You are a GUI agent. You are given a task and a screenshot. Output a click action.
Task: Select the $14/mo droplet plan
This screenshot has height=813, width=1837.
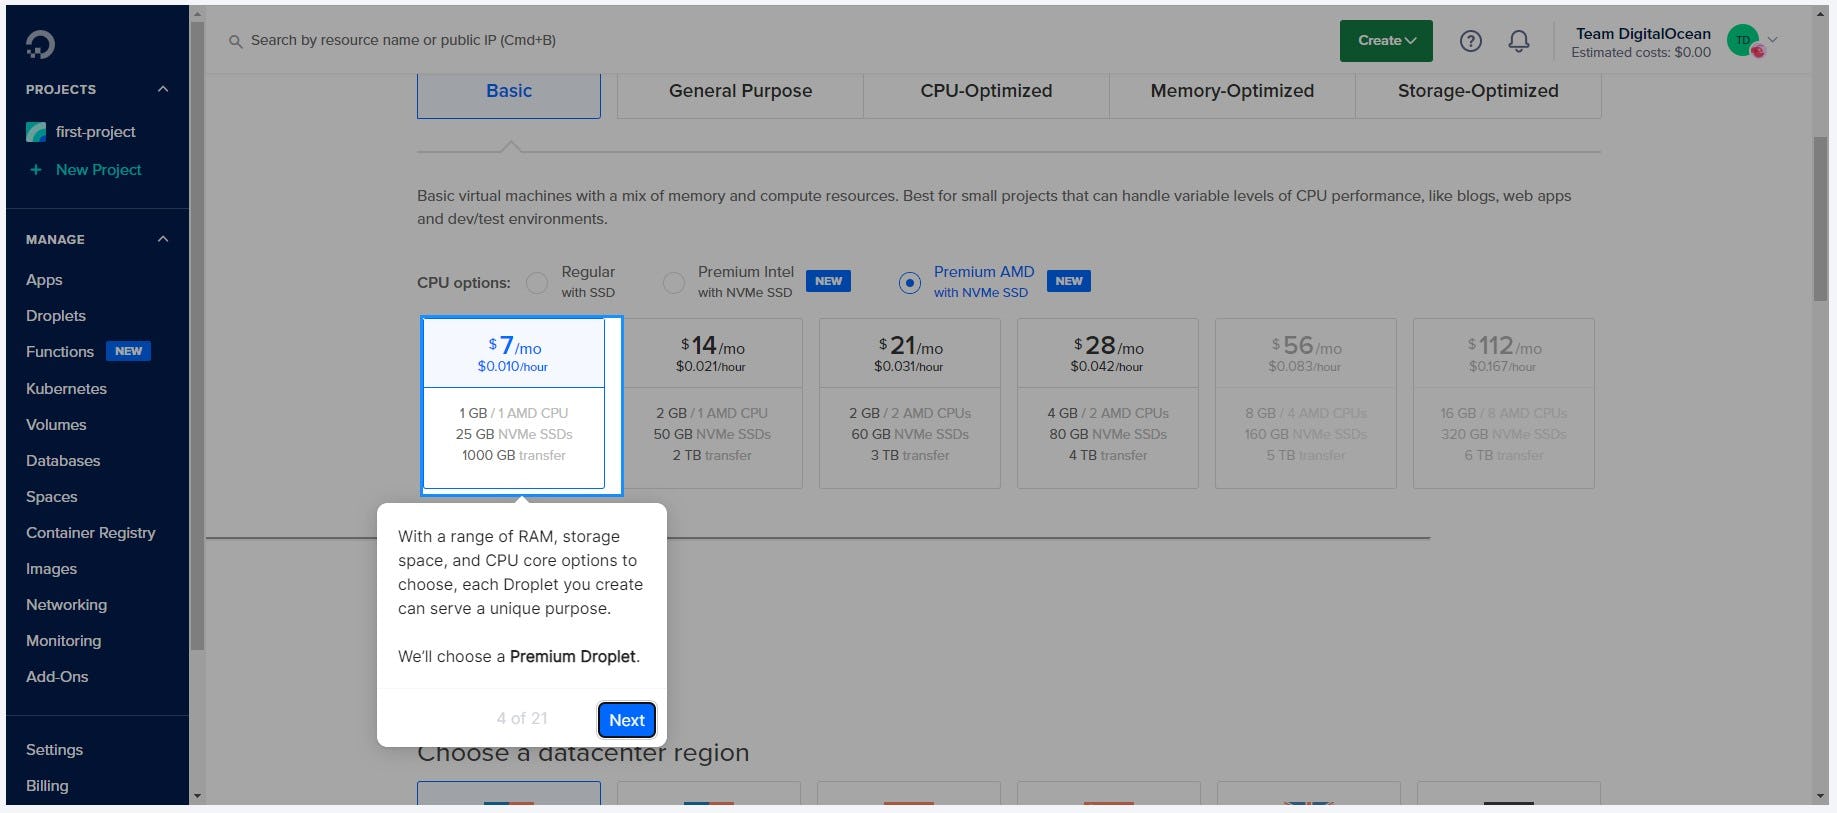[x=712, y=404]
